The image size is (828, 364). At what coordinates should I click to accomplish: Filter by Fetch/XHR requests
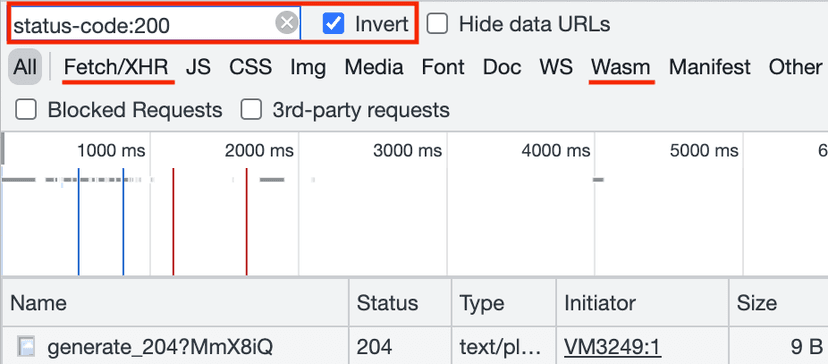coord(116,67)
